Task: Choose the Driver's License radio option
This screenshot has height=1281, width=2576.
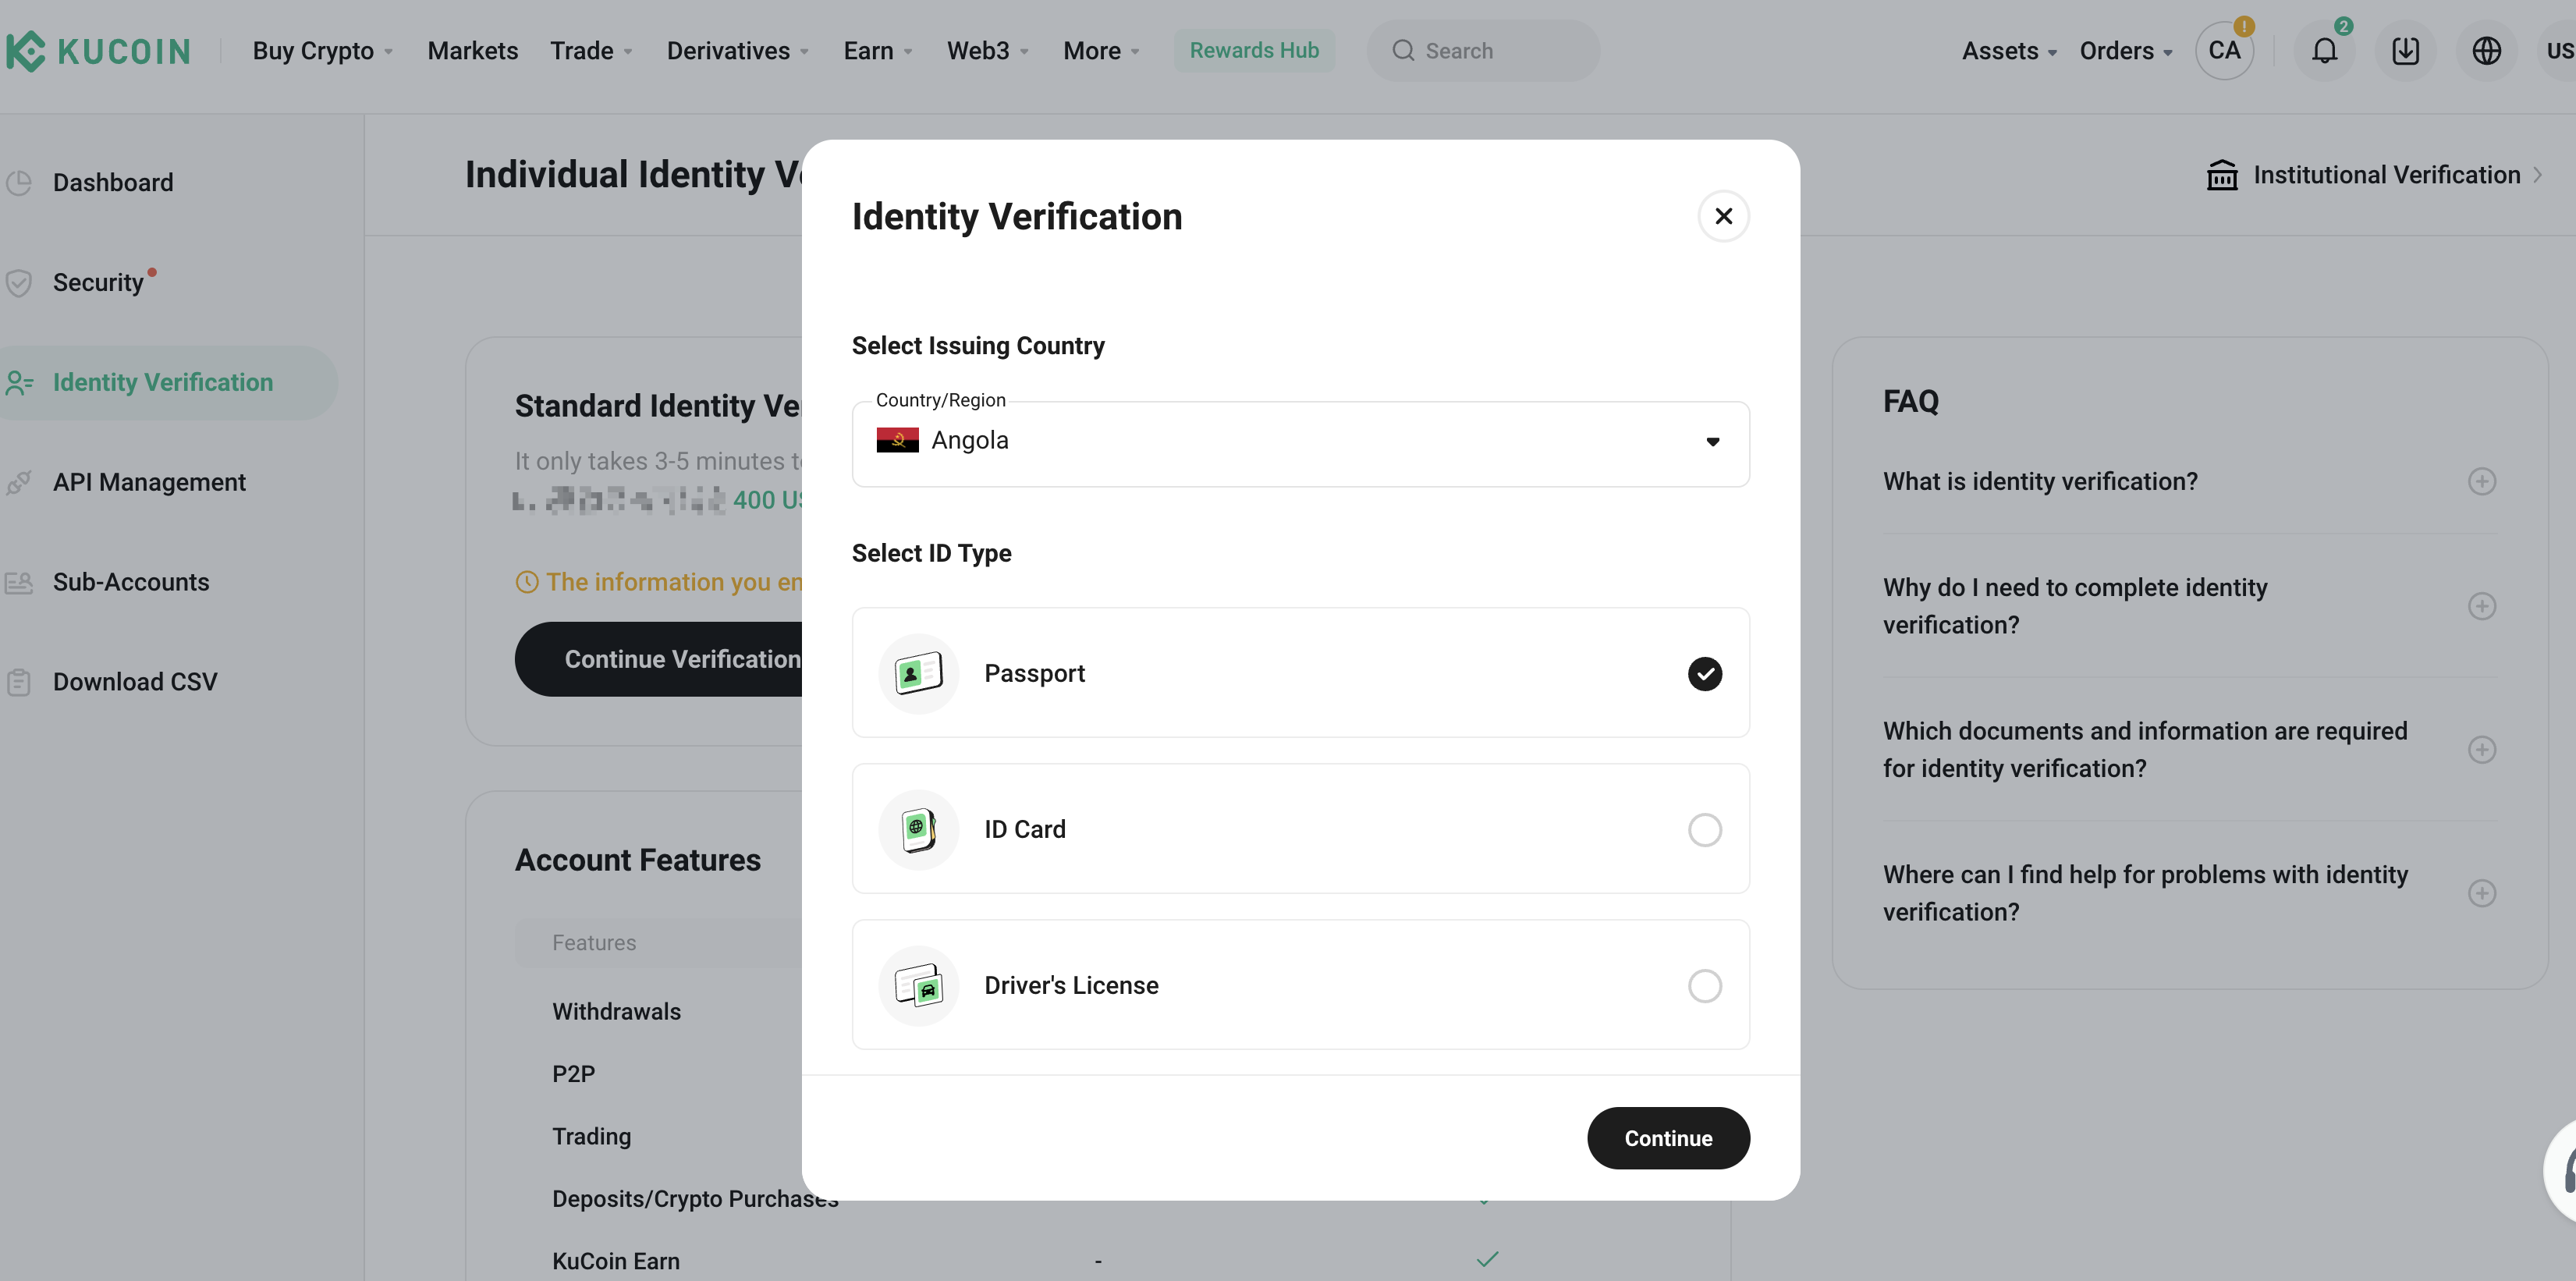Action: coord(1704,985)
